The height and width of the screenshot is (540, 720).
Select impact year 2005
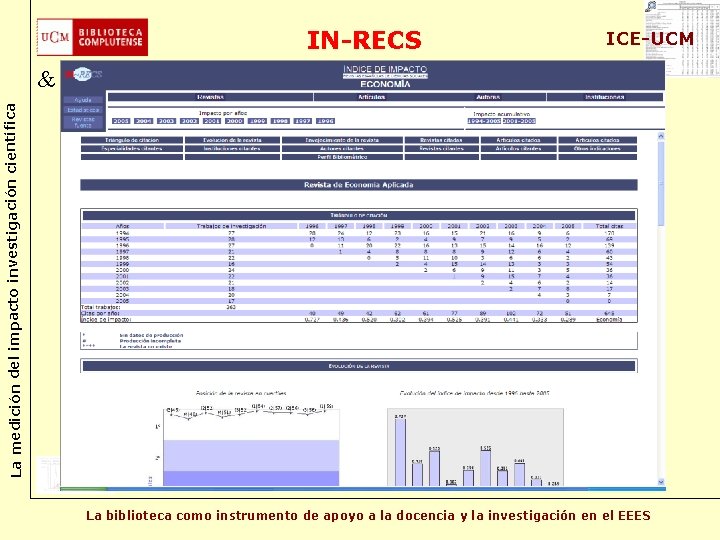121,121
